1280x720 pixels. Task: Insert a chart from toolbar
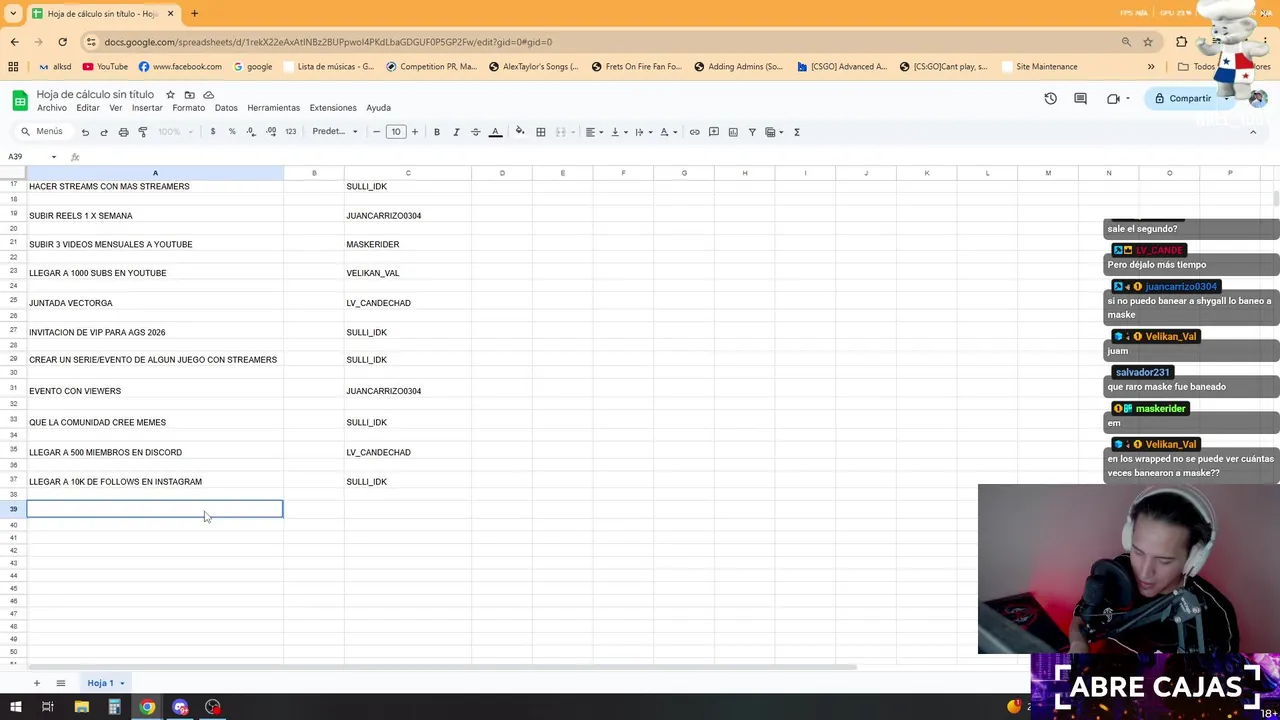click(733, 132)
